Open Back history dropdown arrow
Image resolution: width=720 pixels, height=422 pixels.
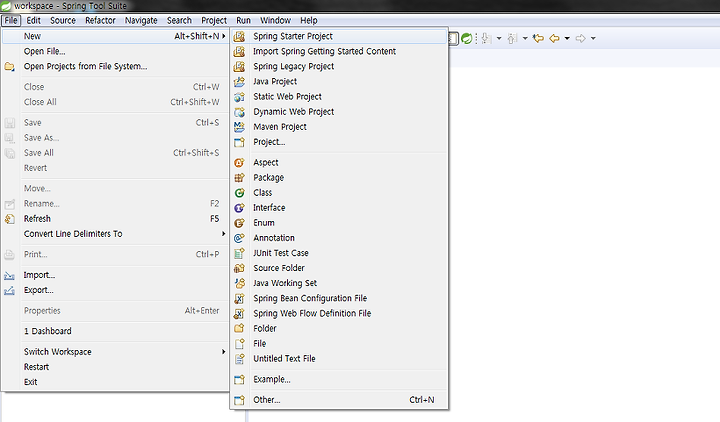567,39
